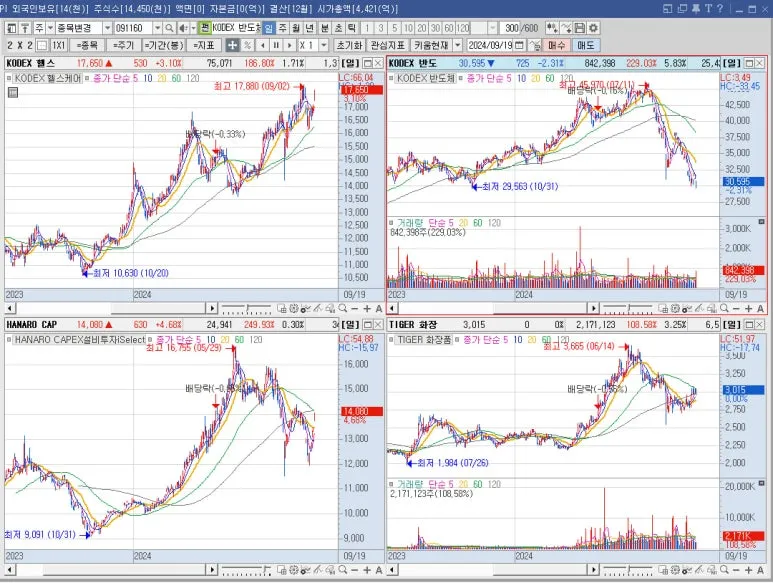
Task: Select weekly 주 period toggle
Action: [x=282, y=28]
